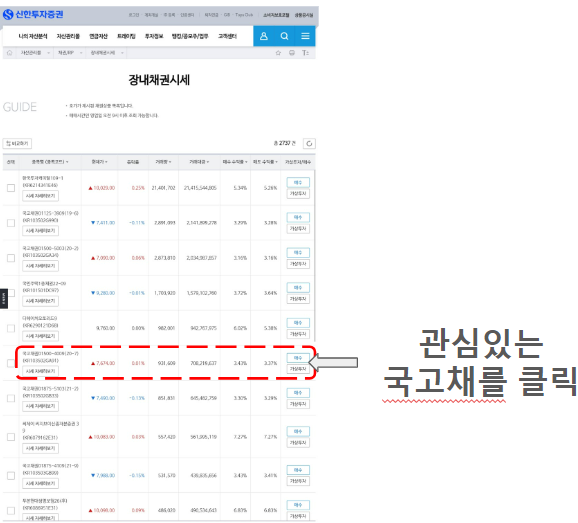This screenshot has height=523, width=578.
Task: Open the hamburger full menu icon
Action: pos(305,36)
